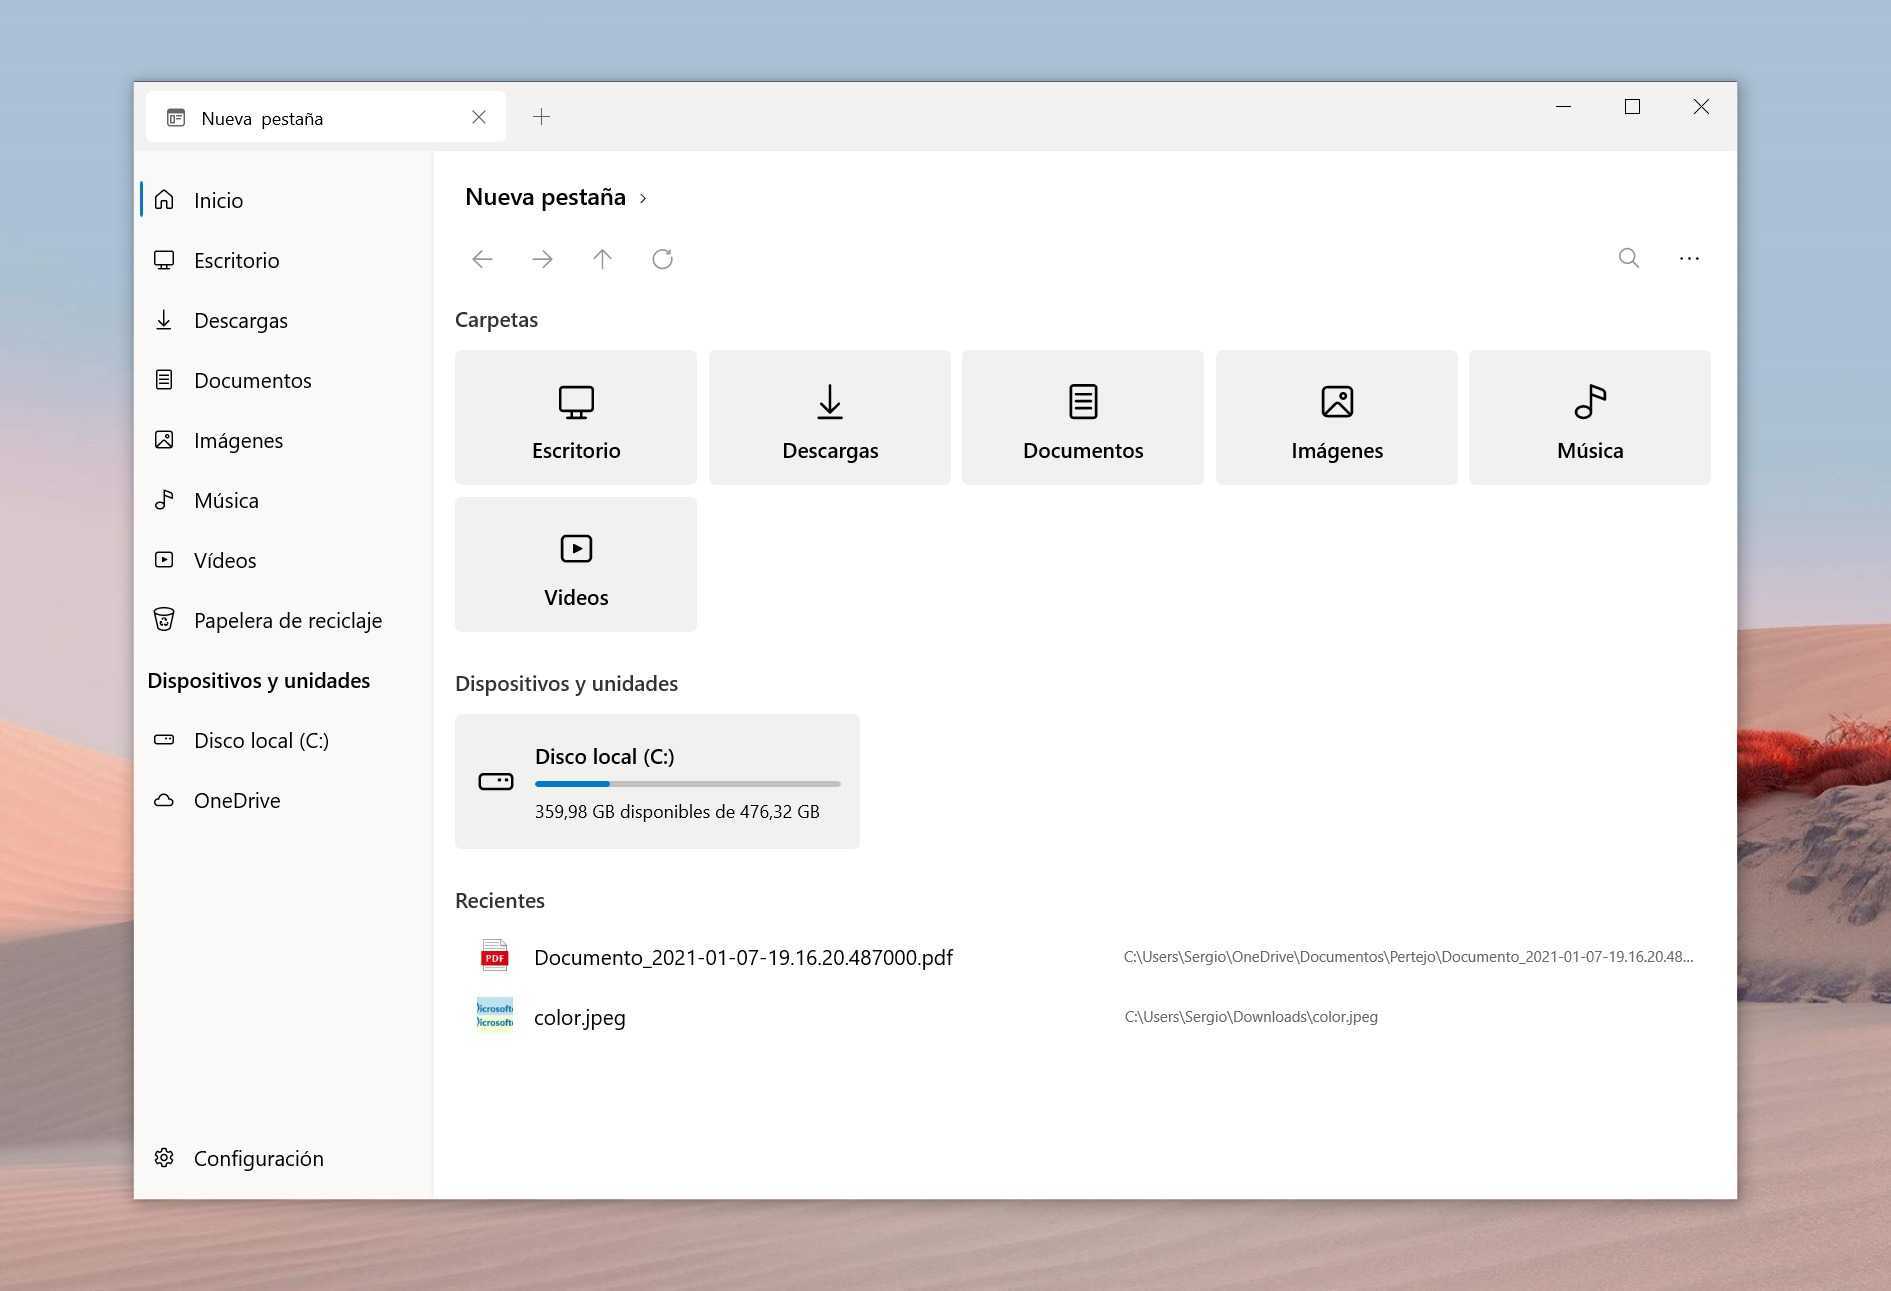Minimize the file manager window
The image size is (1891, 1291).
coord(1564,106)
